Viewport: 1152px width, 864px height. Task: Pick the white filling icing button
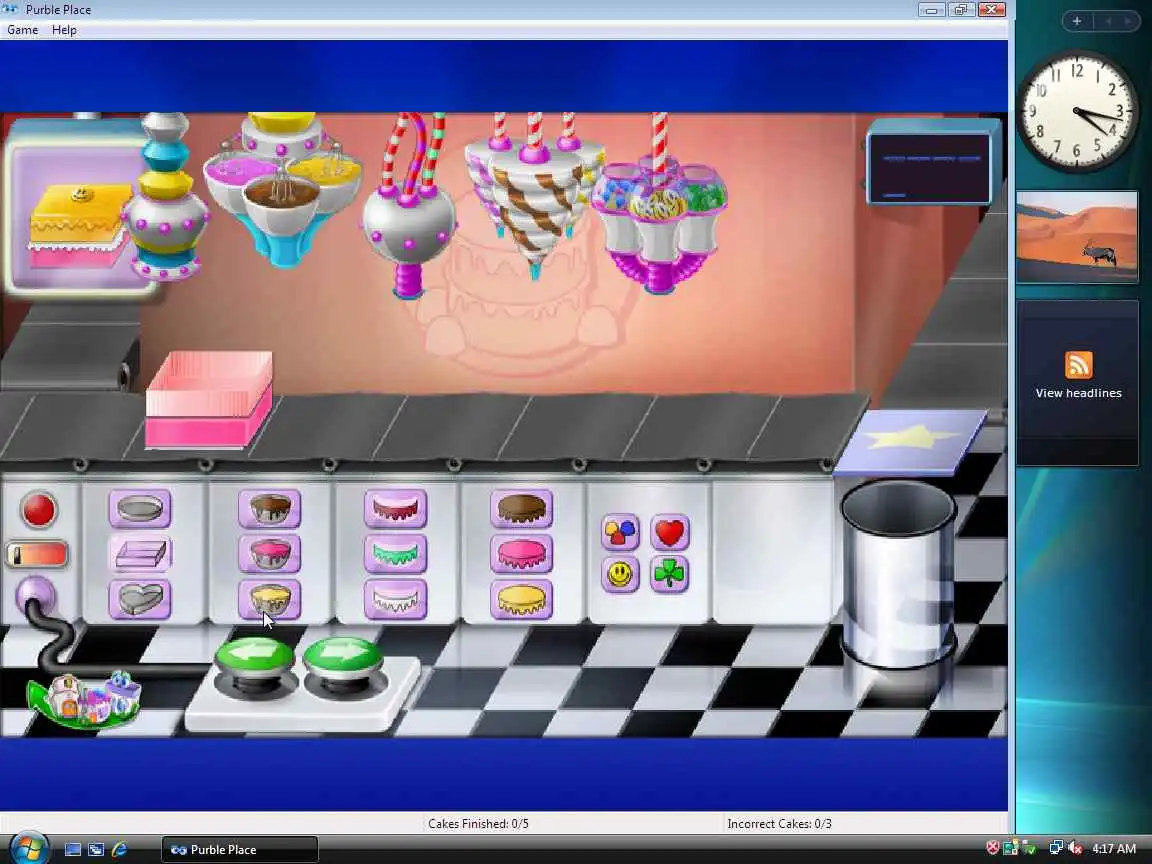click(x=395, y=599)
